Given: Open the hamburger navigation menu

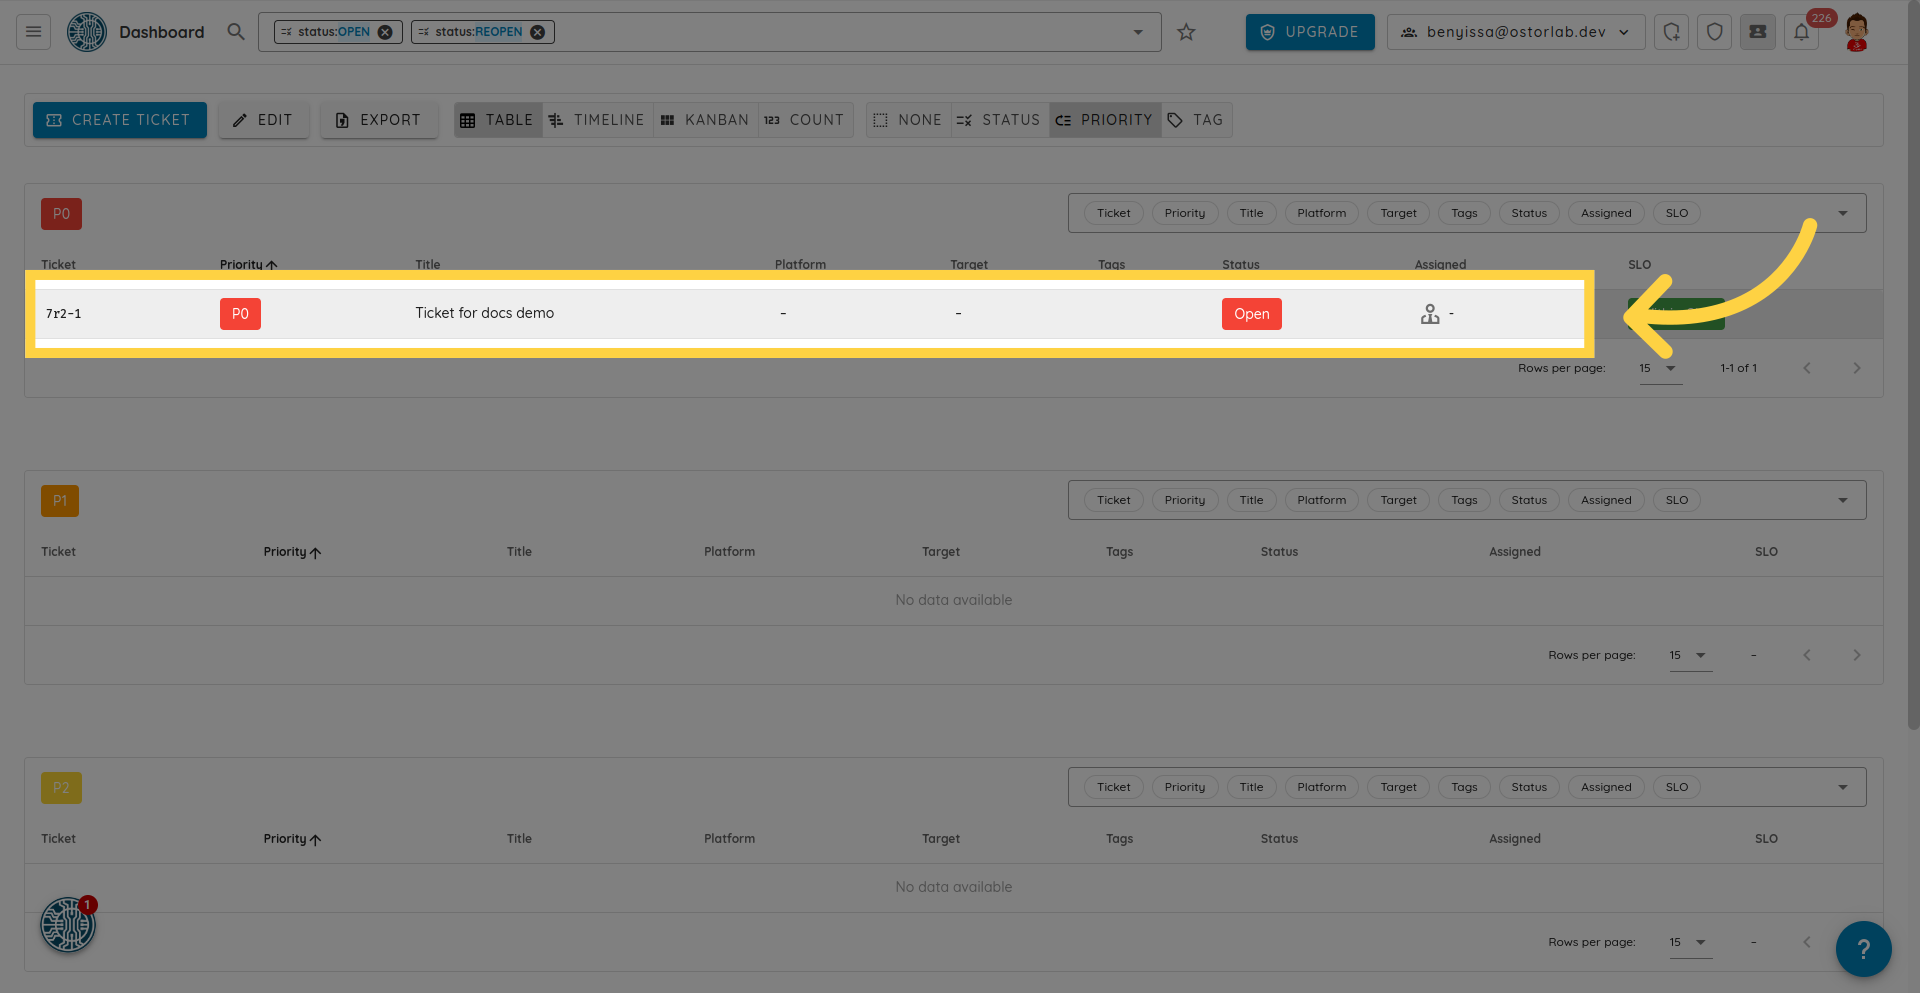Looking at the screenshot, I should (33, 32).
